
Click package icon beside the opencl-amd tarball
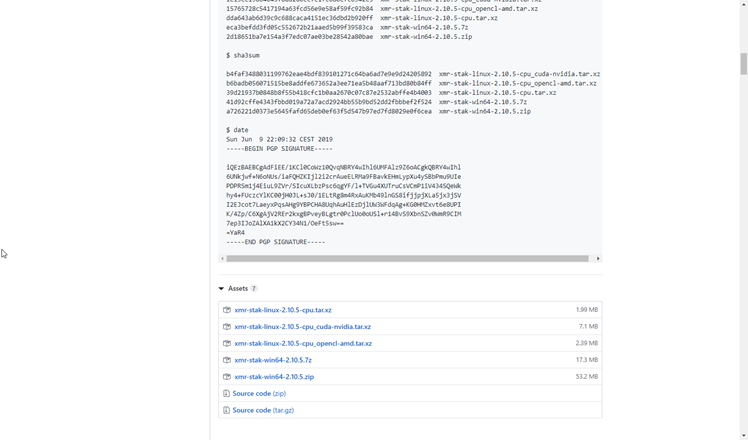click(227, 343)
